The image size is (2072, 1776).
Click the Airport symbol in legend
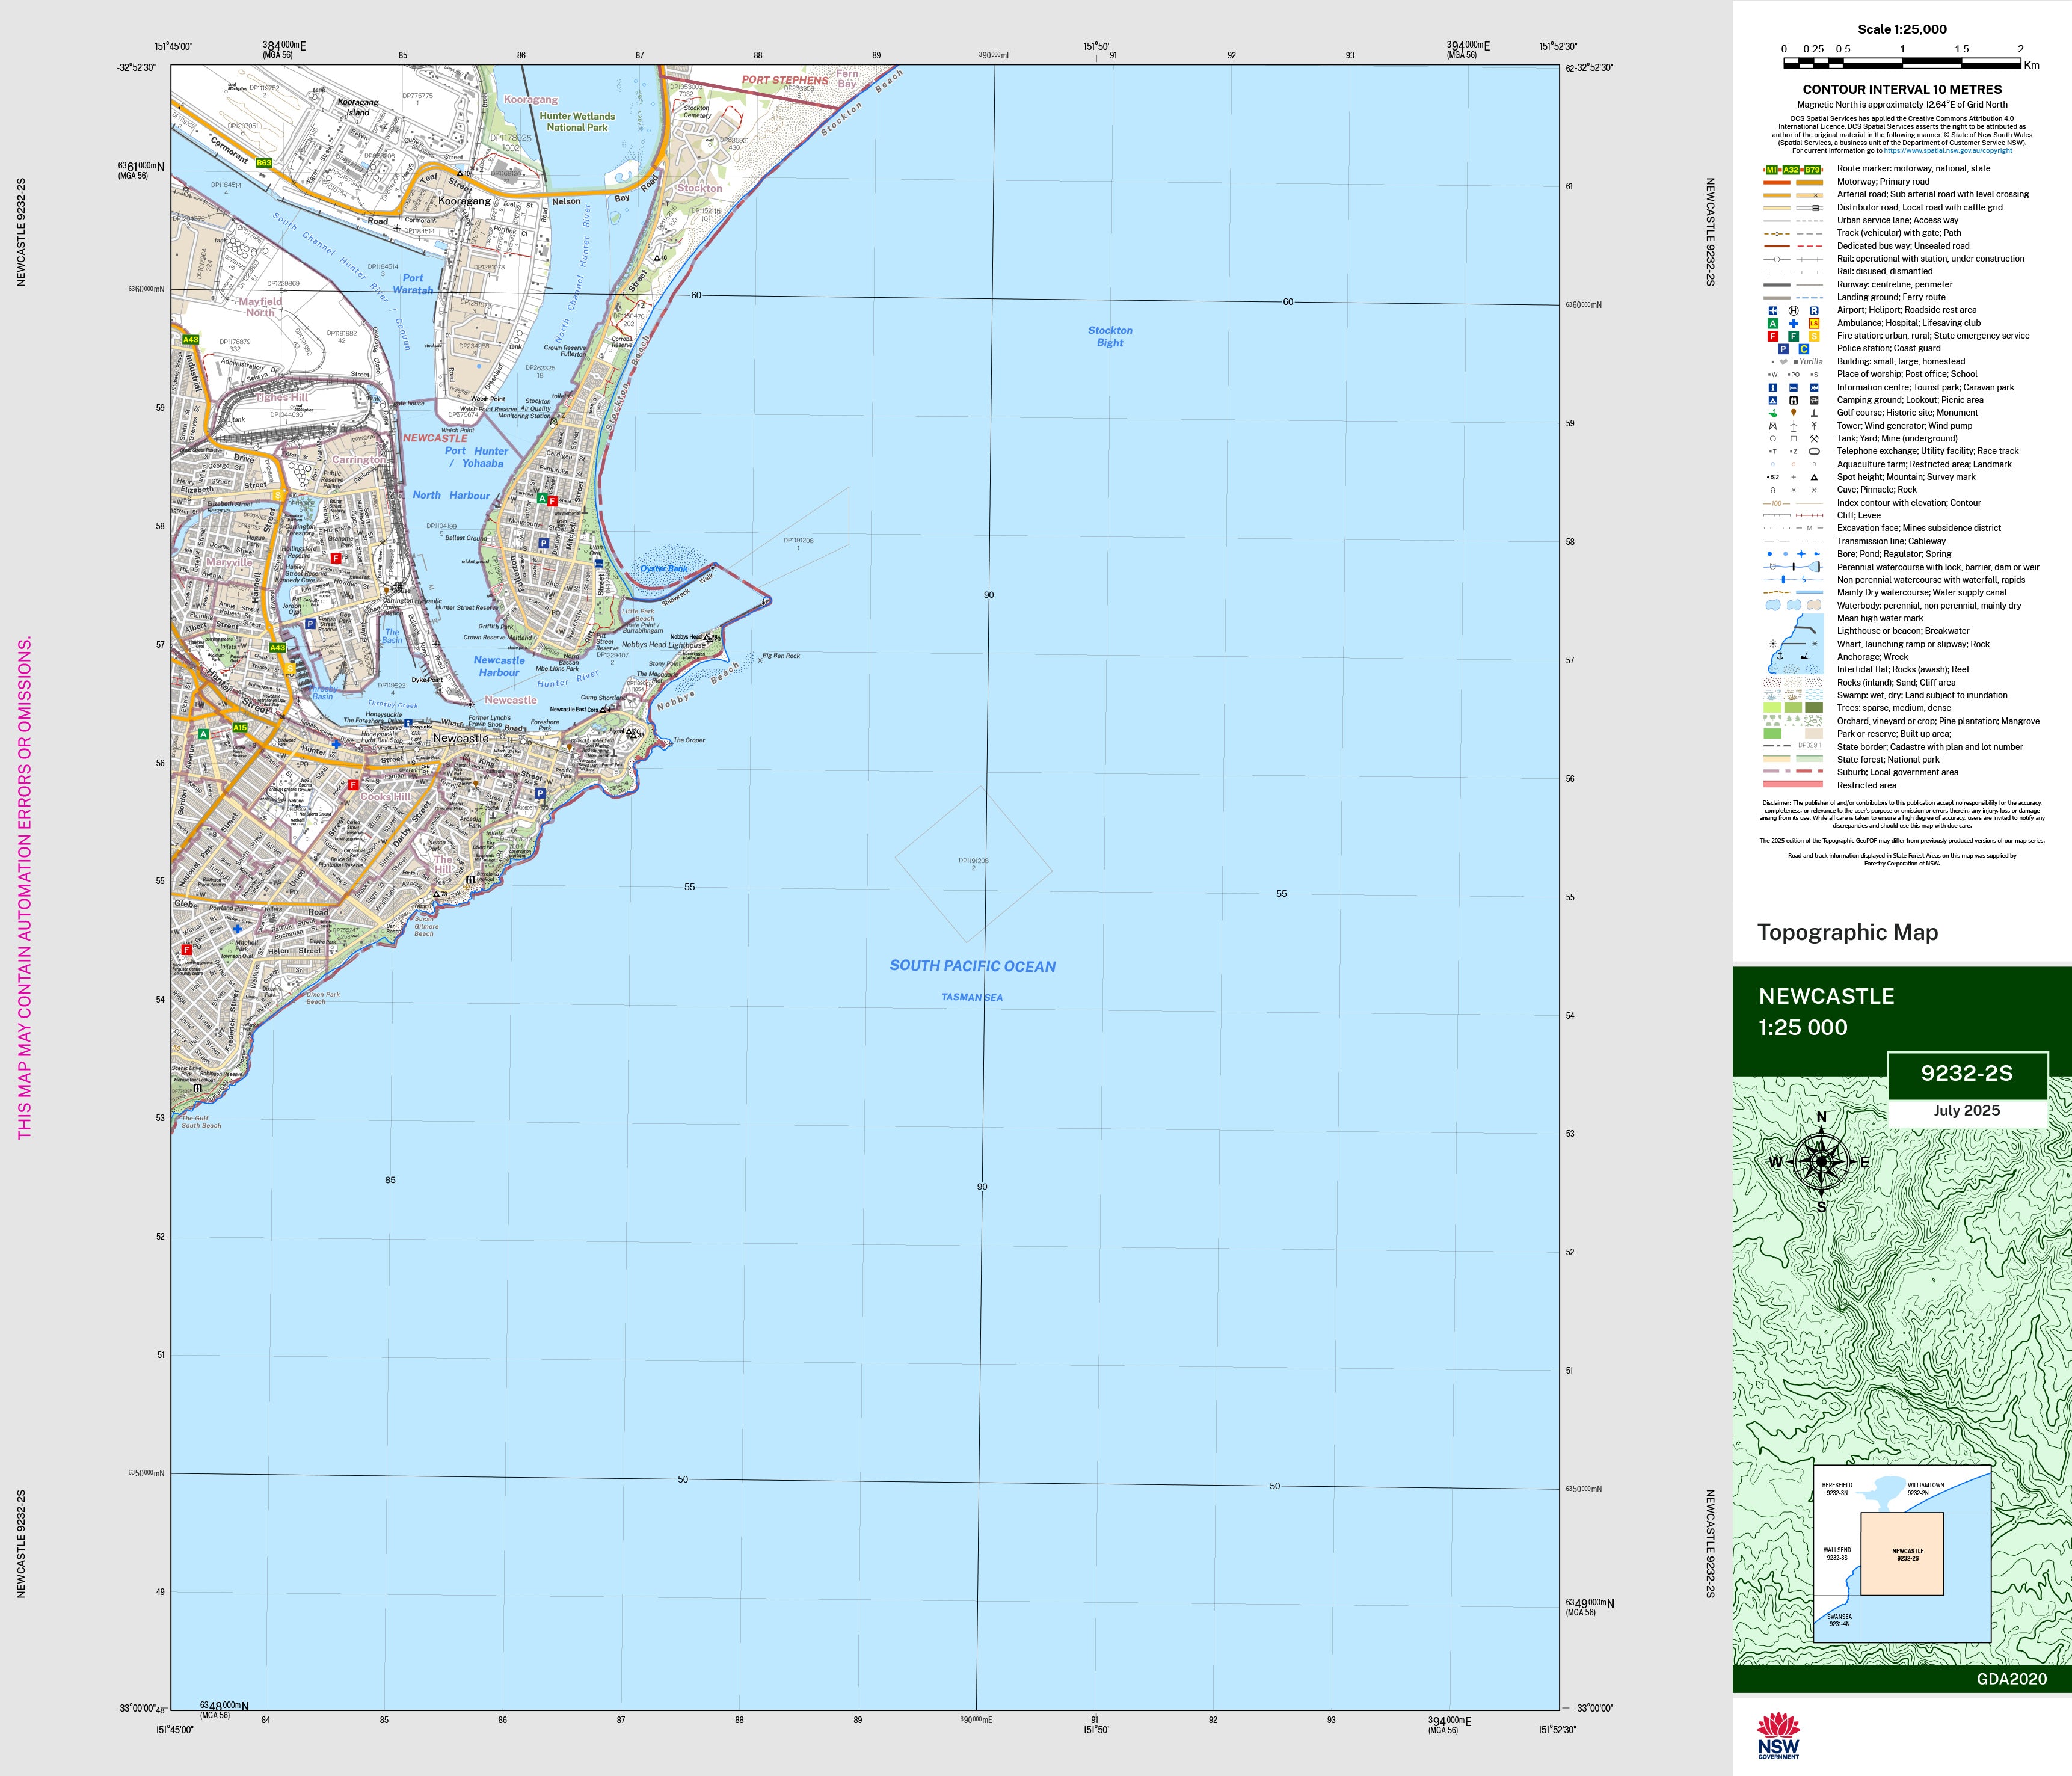coord(1773,311)
